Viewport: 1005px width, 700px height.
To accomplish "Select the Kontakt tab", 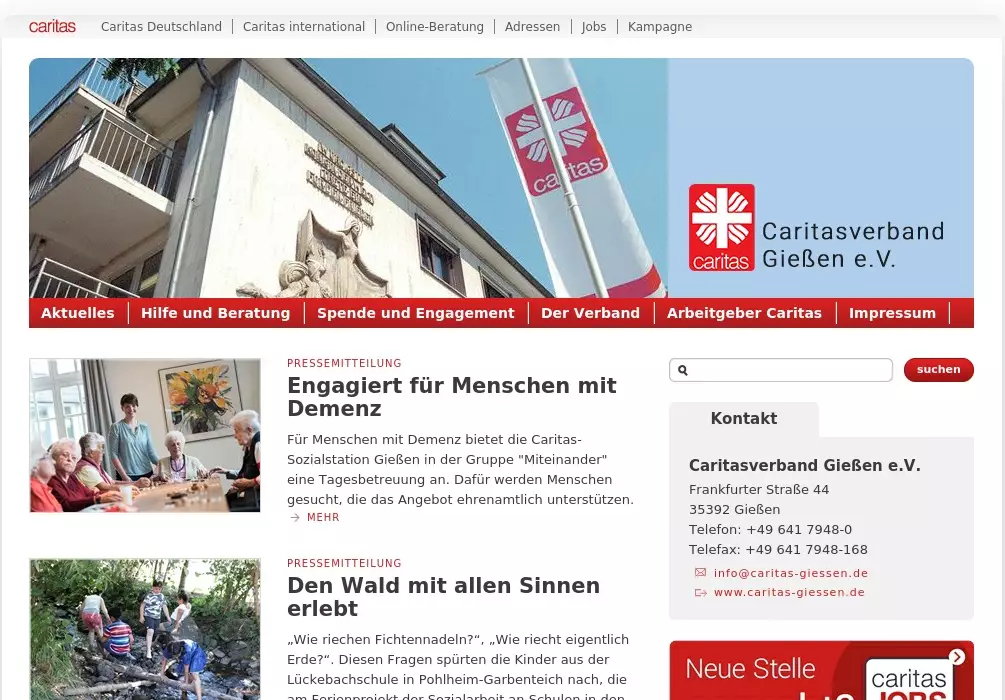I will pos(743,419).
